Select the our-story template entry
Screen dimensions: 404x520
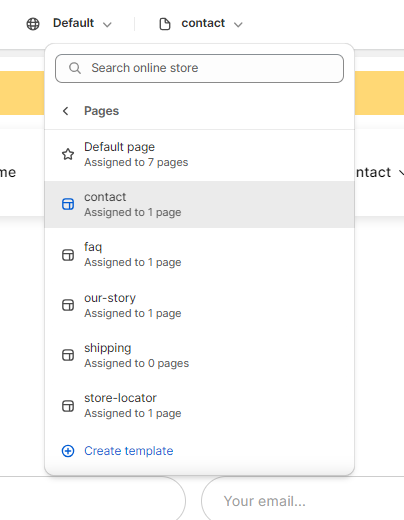[x=199, y=305]
